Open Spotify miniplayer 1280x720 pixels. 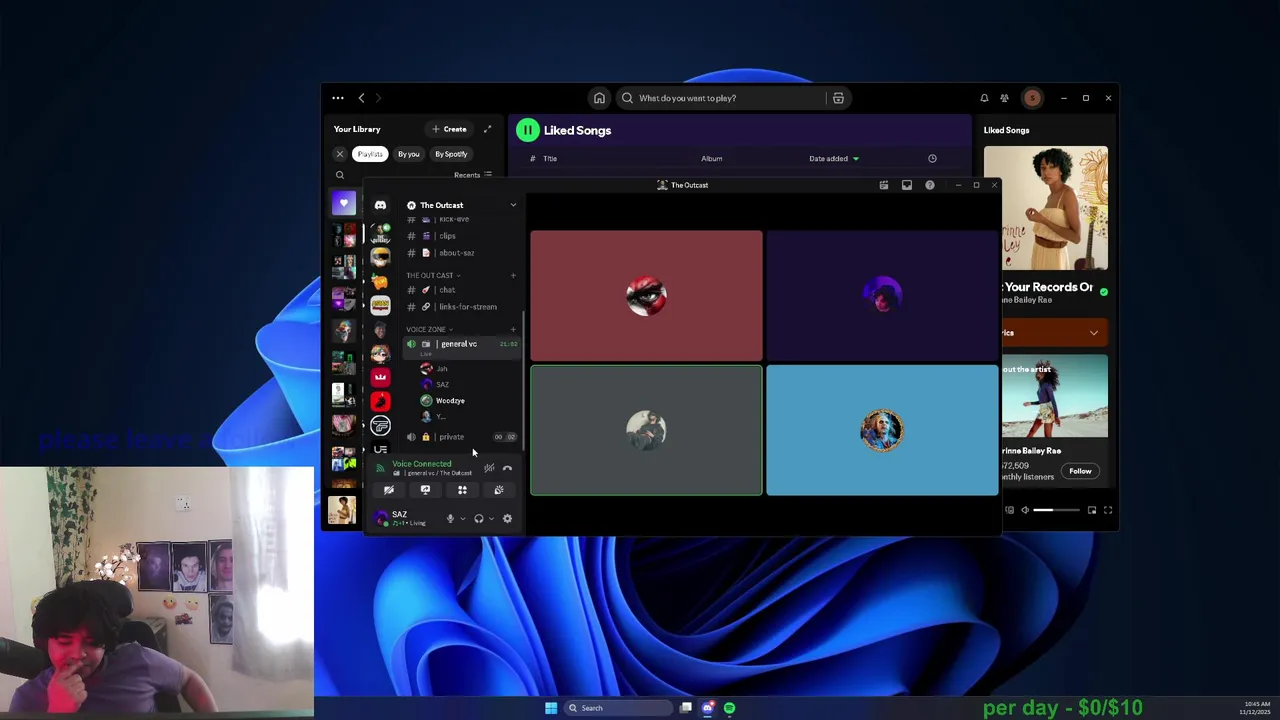(1092, 510)
